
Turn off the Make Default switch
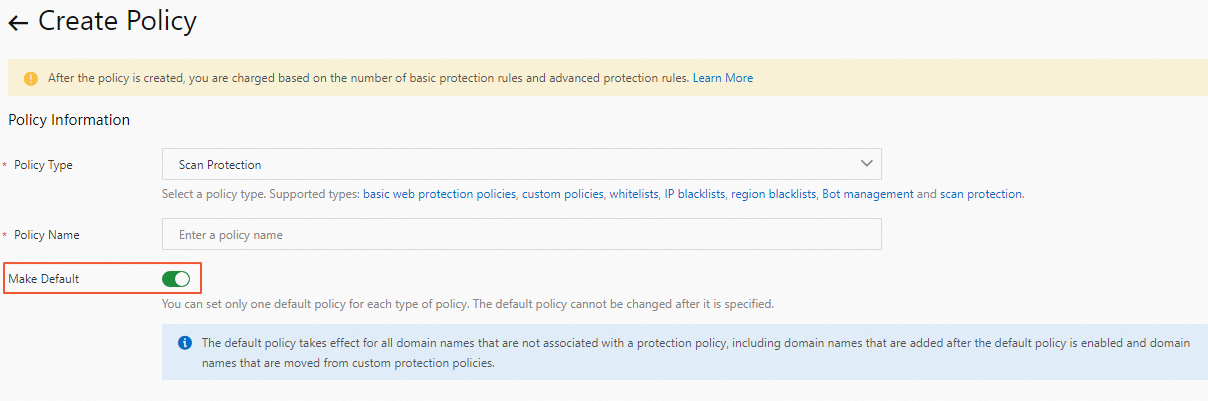click(176, 279)
